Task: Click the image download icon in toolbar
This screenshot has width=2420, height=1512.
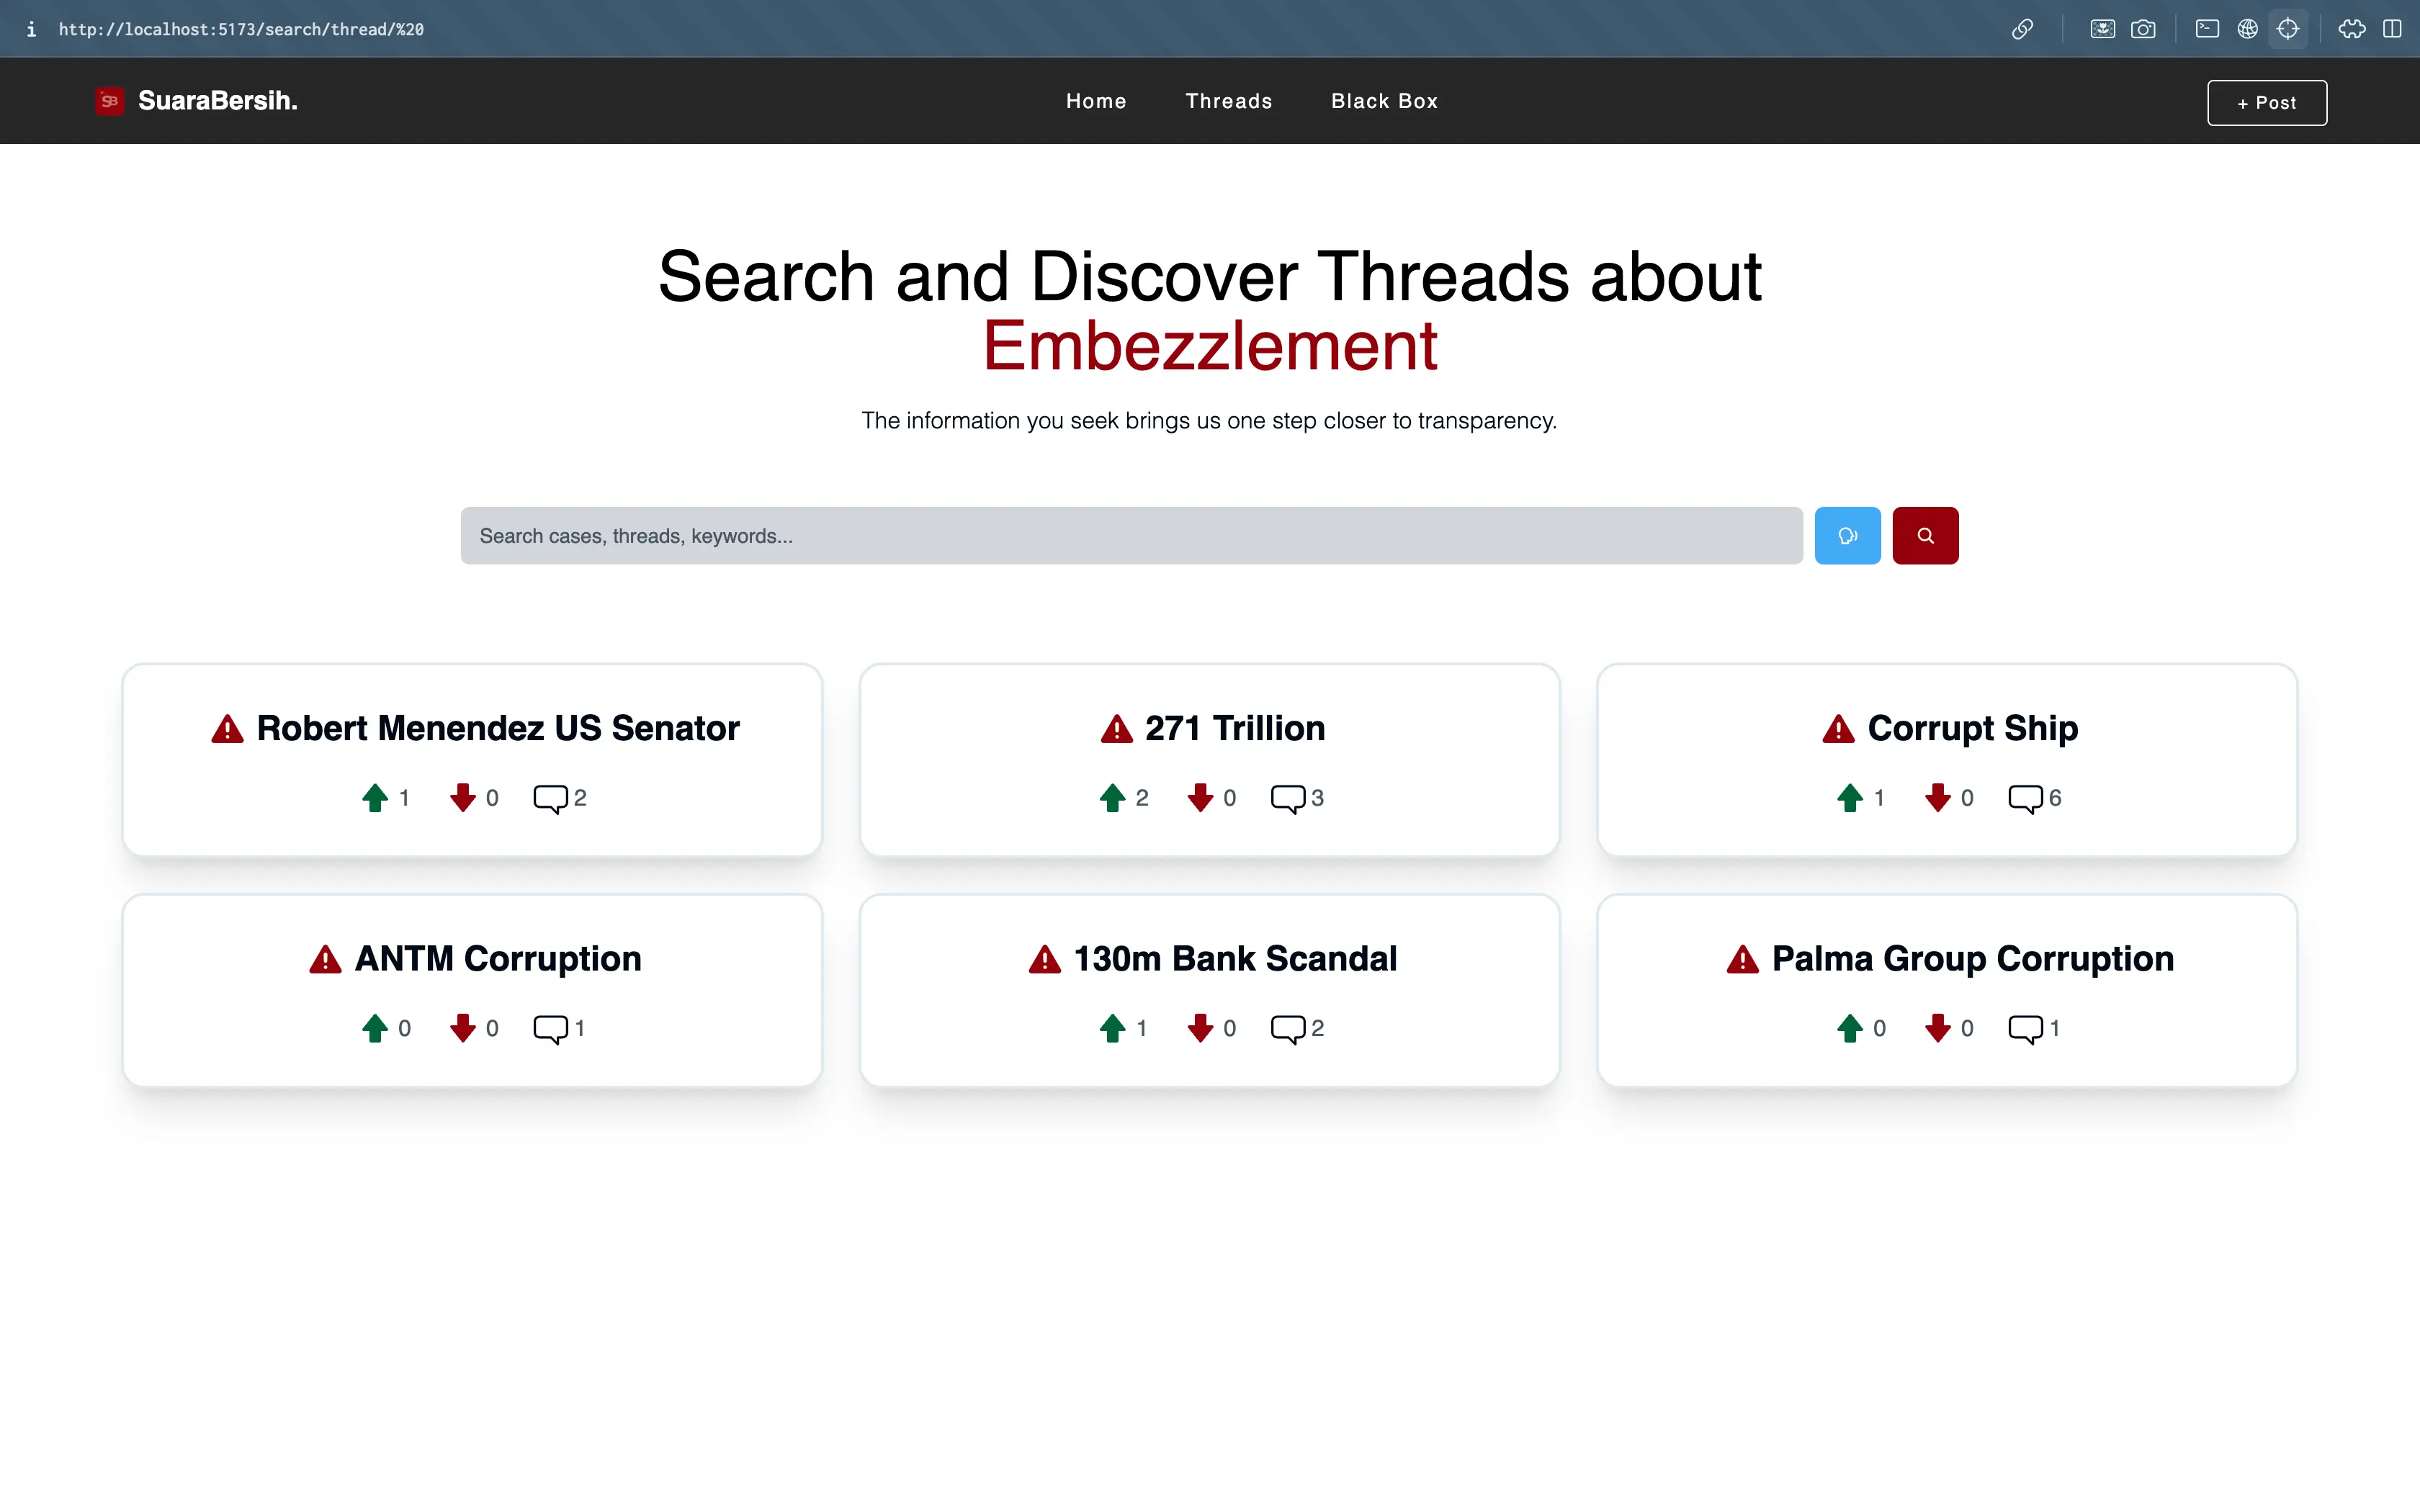Action: tap(2102, 29)
